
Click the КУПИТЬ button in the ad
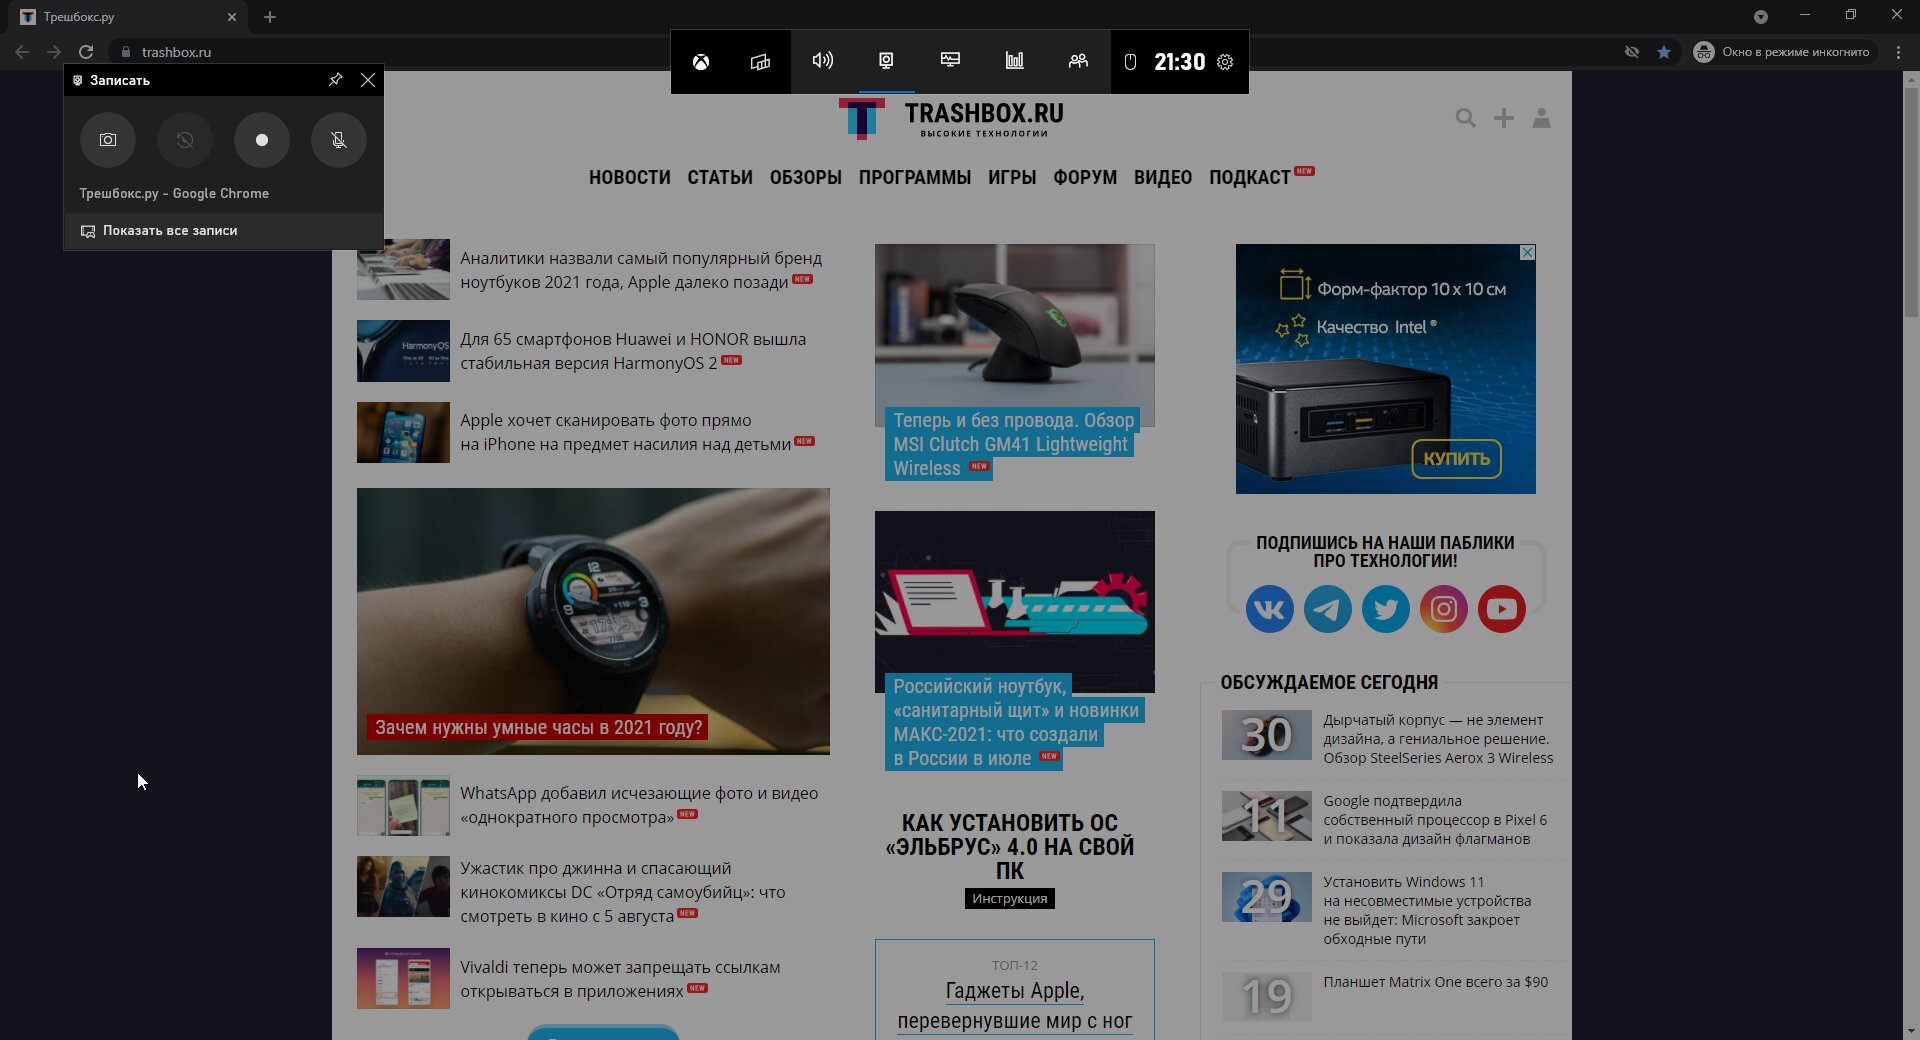[1457, 459]
